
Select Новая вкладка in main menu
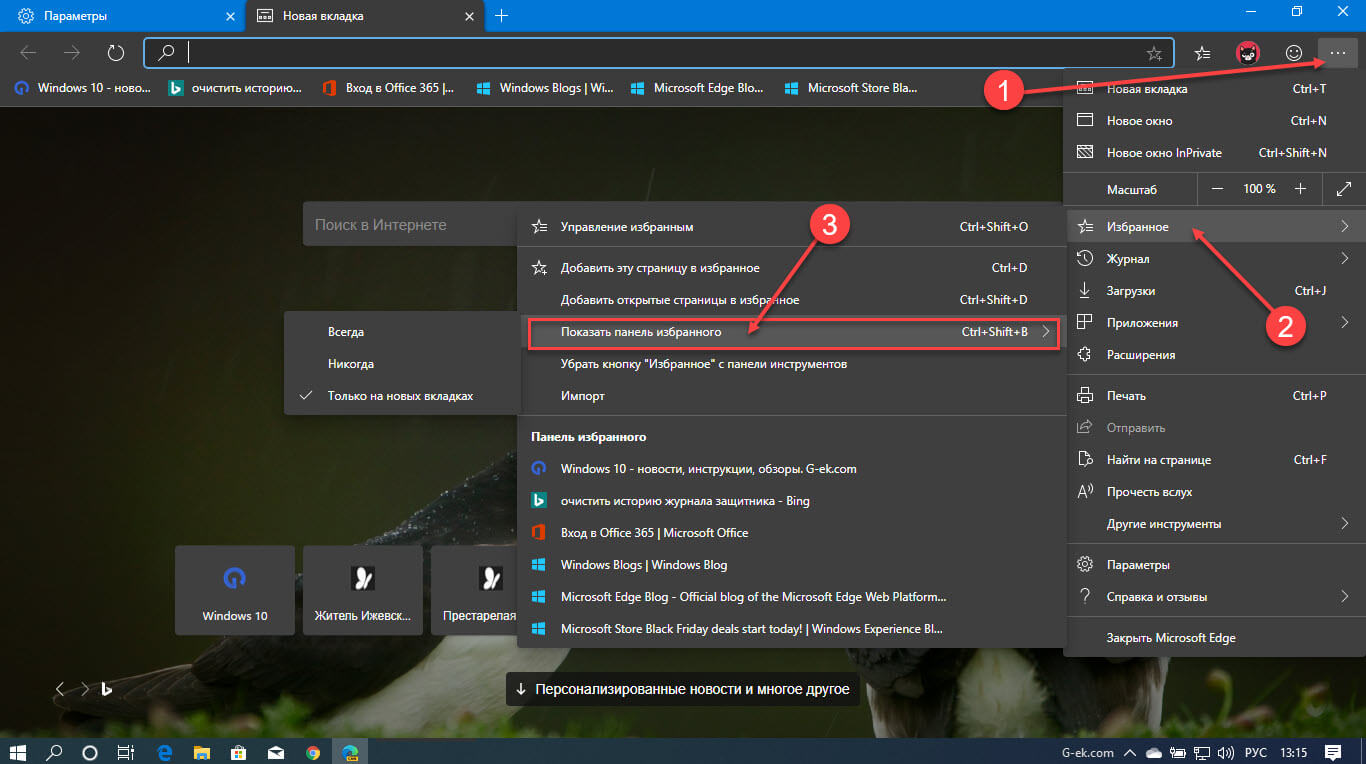pyautogui.click(x=1213, y=89)
